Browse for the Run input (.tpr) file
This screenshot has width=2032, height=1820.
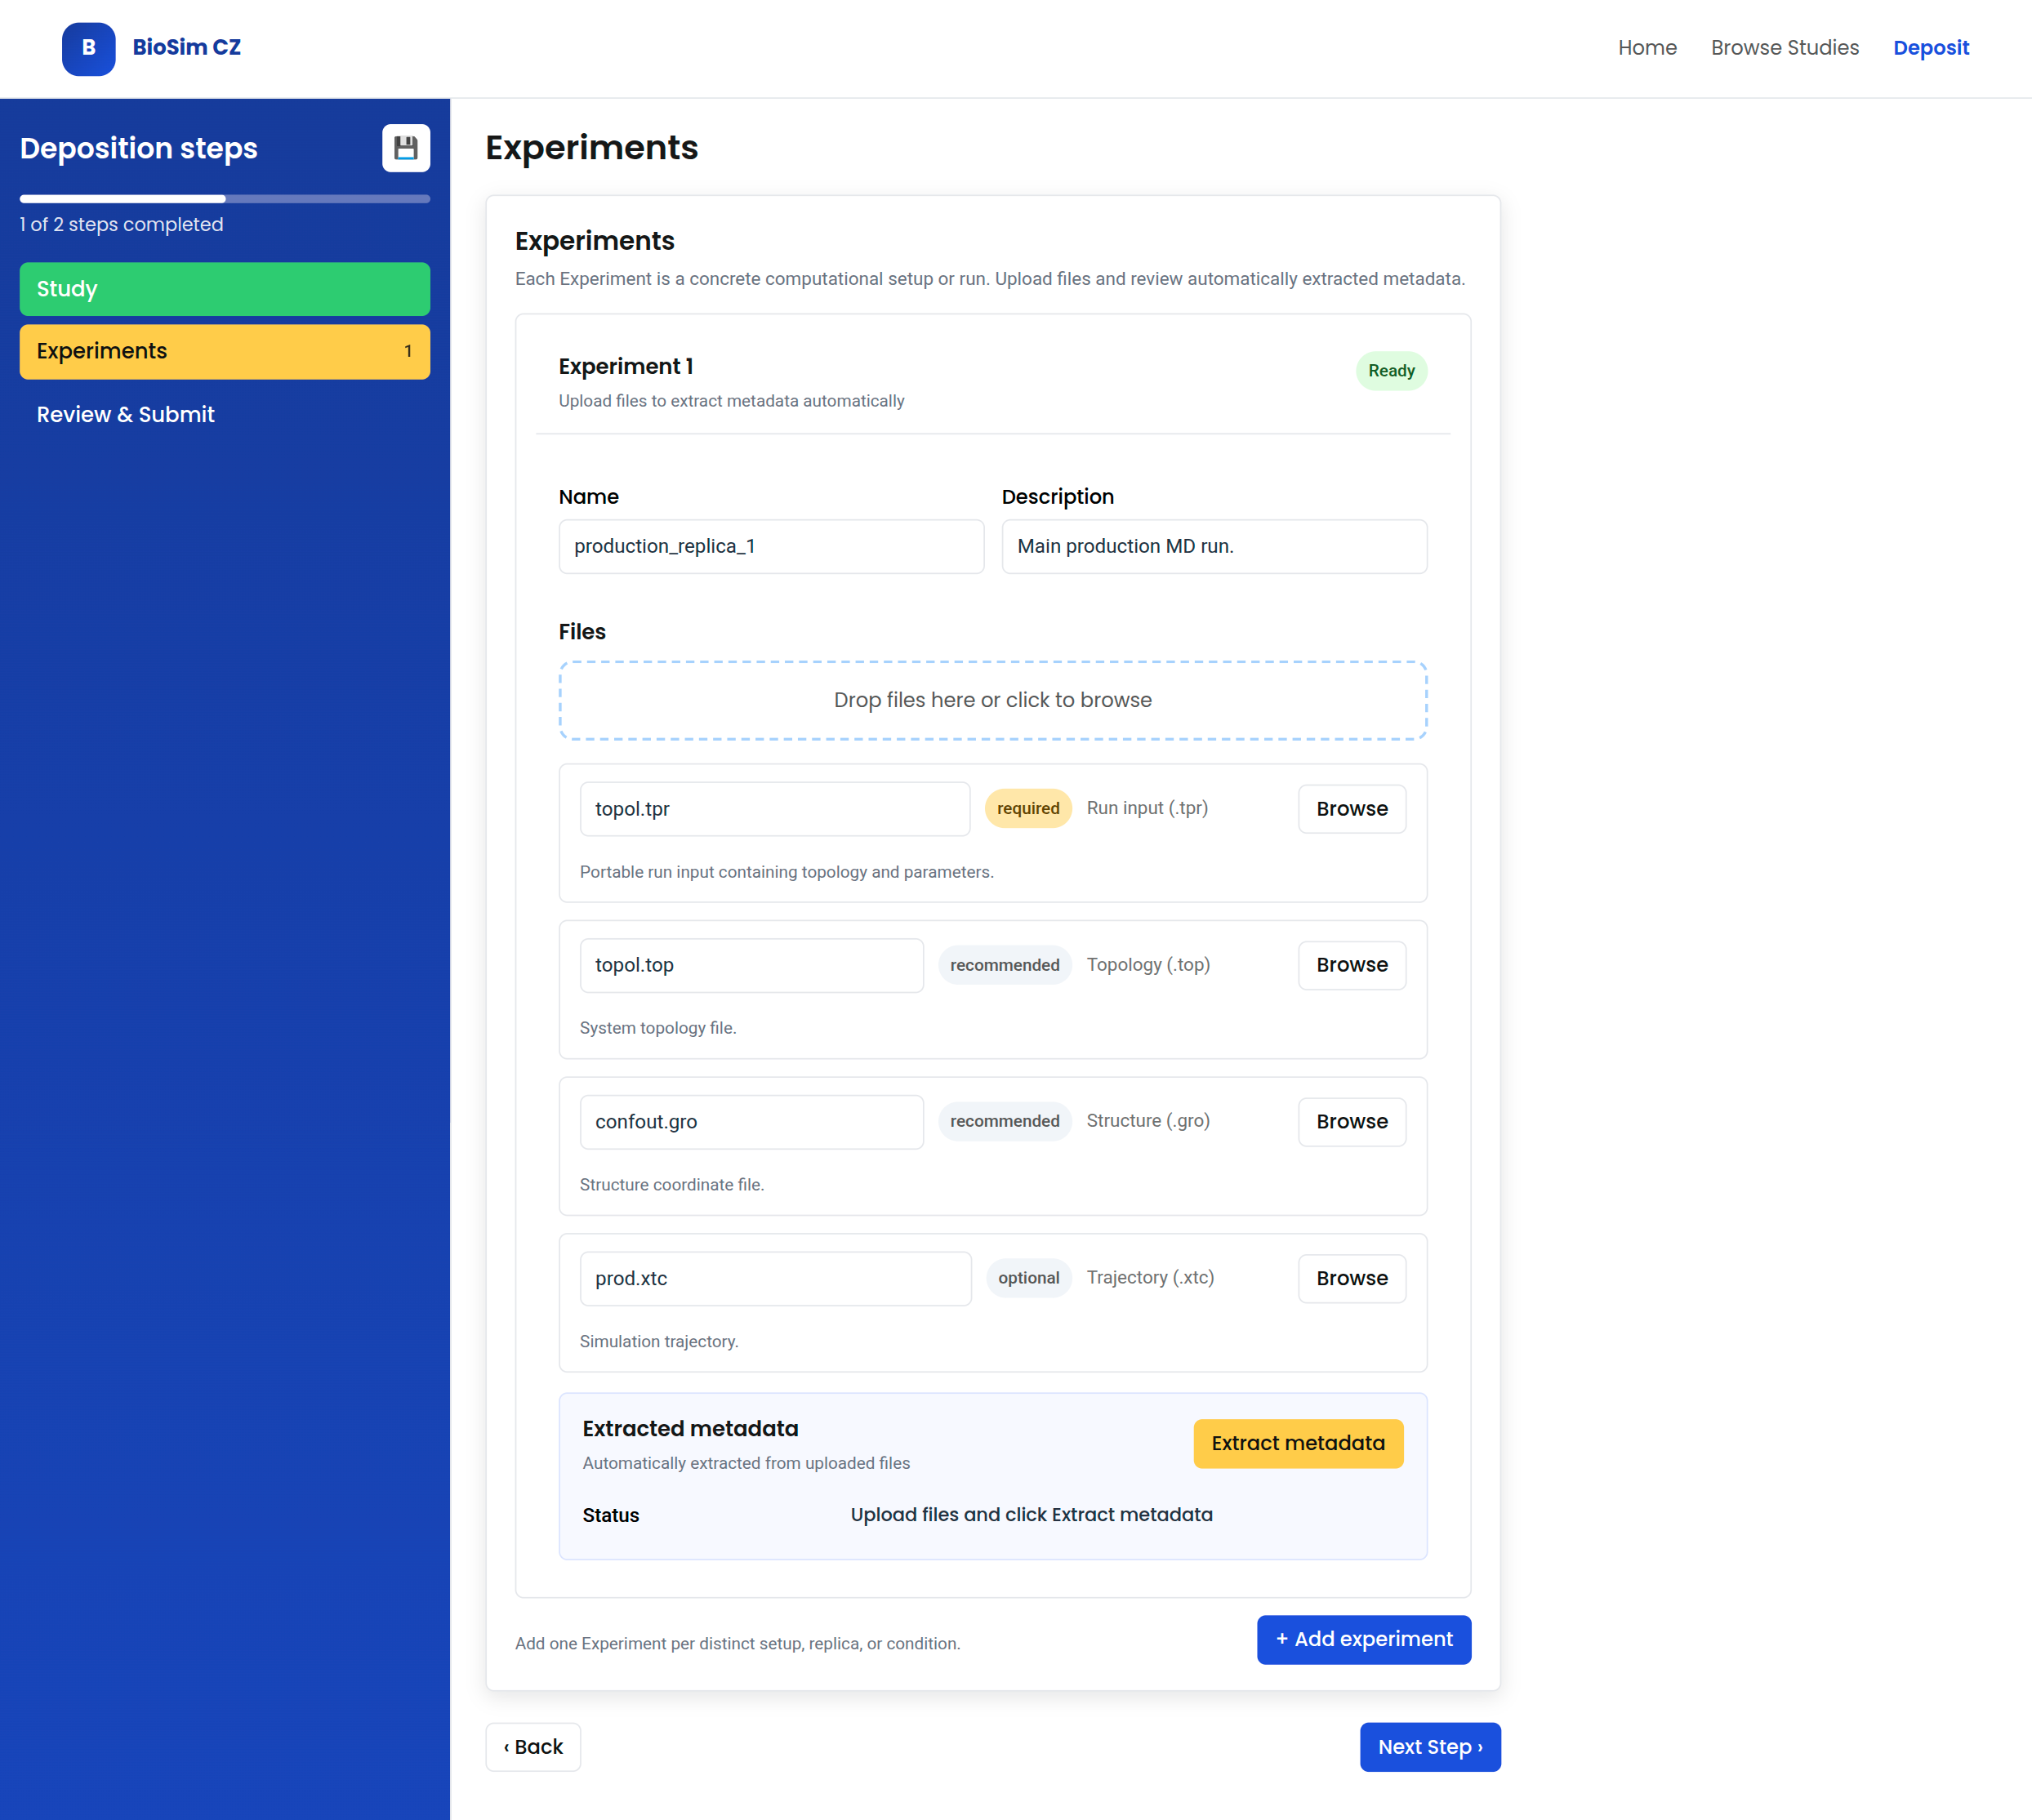[1352, 809]
